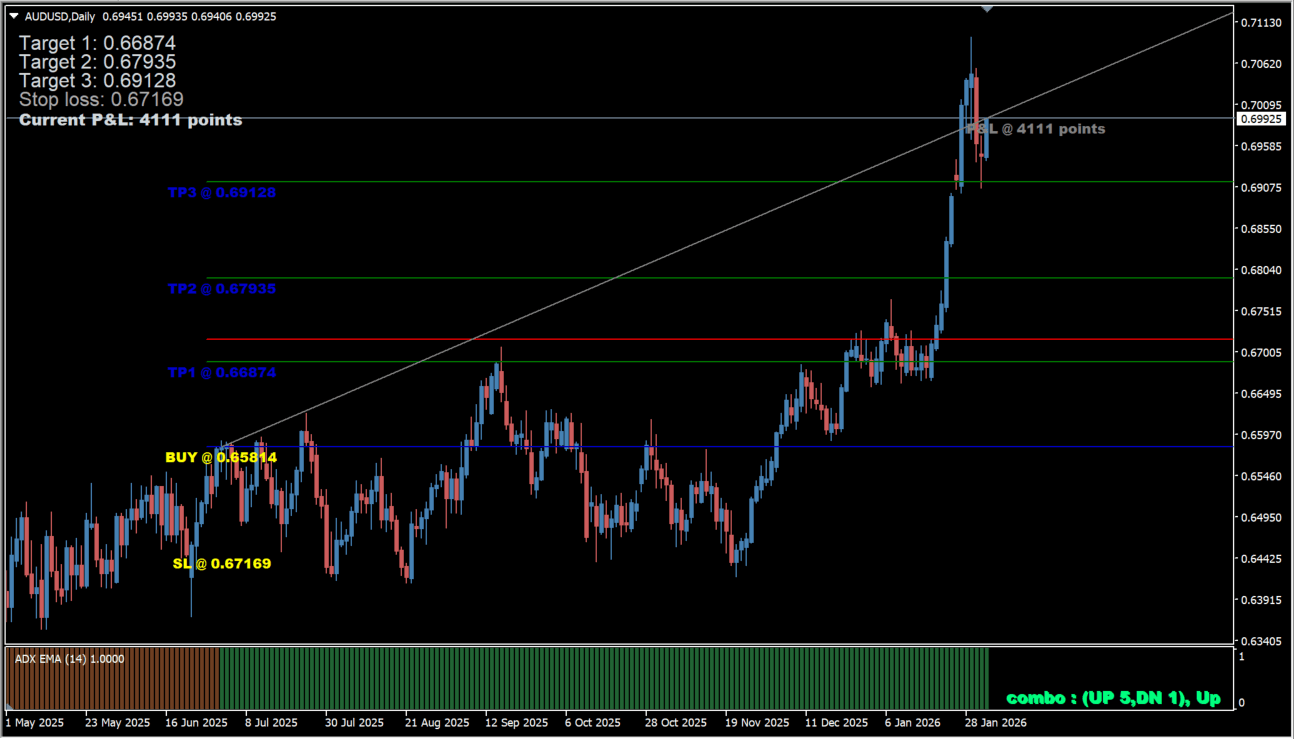Click the arrow icon before AUDUSD,Daily title
Screen dimensions: 1294x739
(x=14, y=16)
